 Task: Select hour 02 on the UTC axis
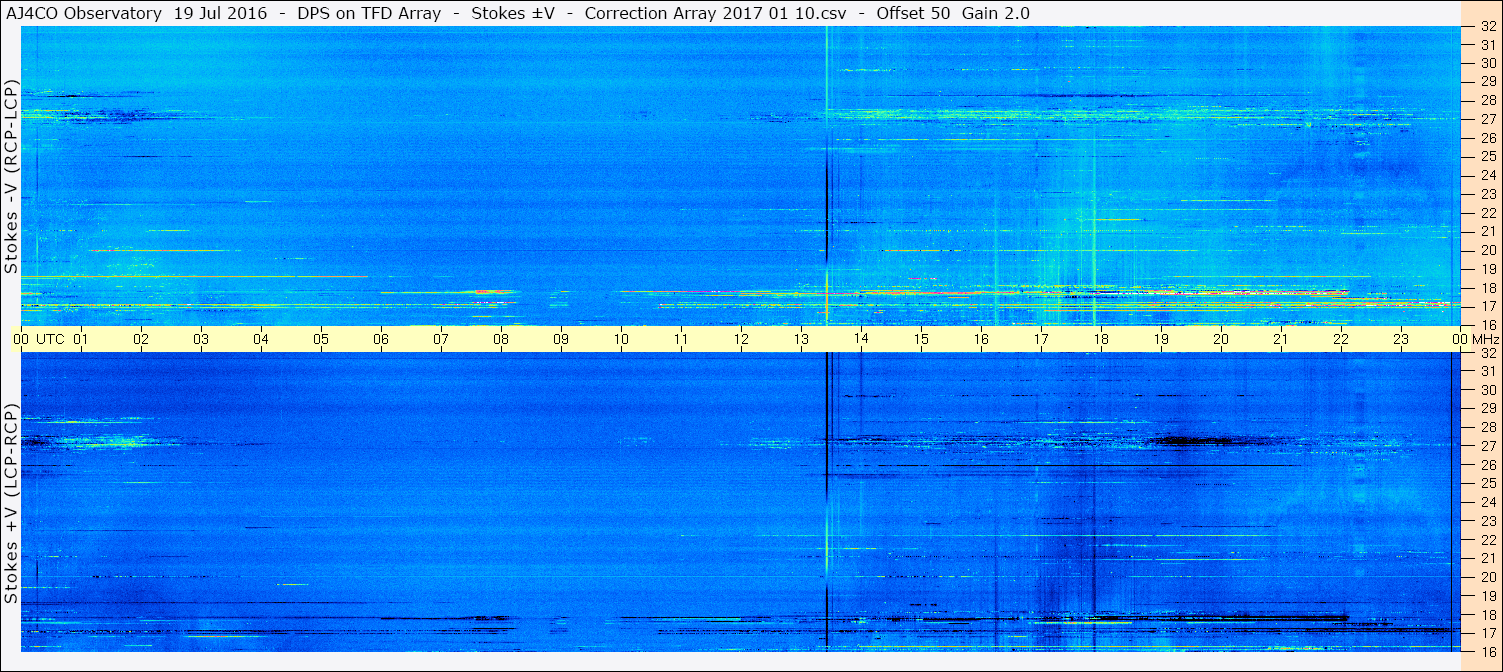tap(141, 339)
